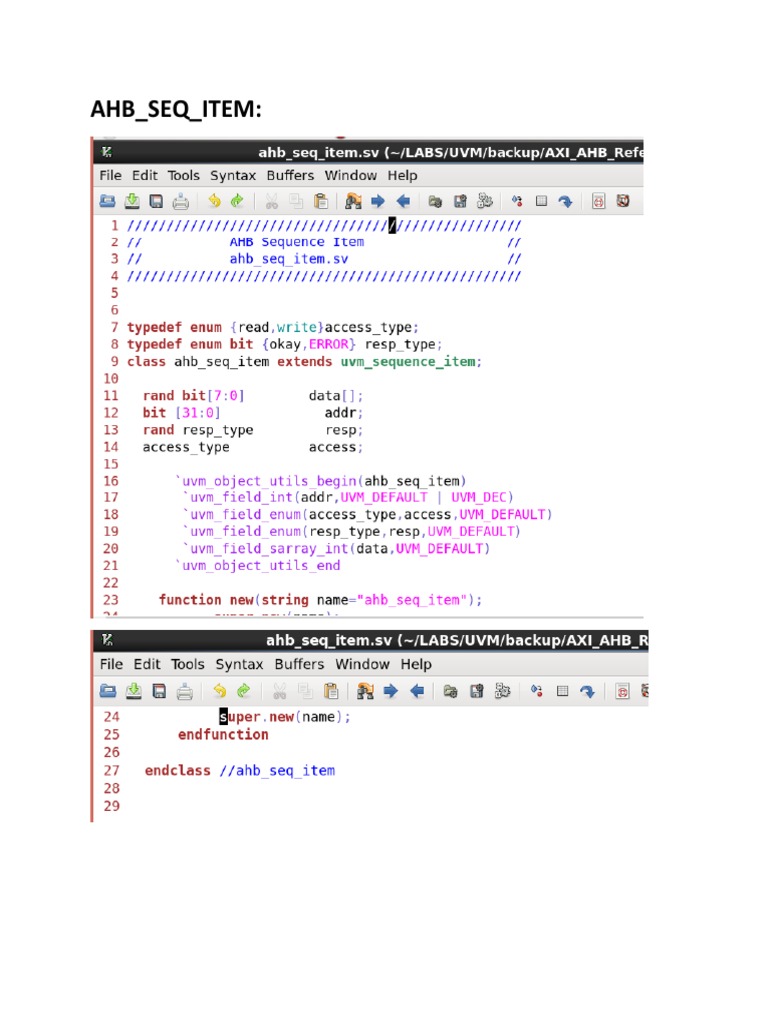Click Build Tags icon in bottom gVim toolbar
This screenshot has width=768, height=1024.
tap(562, 691)
